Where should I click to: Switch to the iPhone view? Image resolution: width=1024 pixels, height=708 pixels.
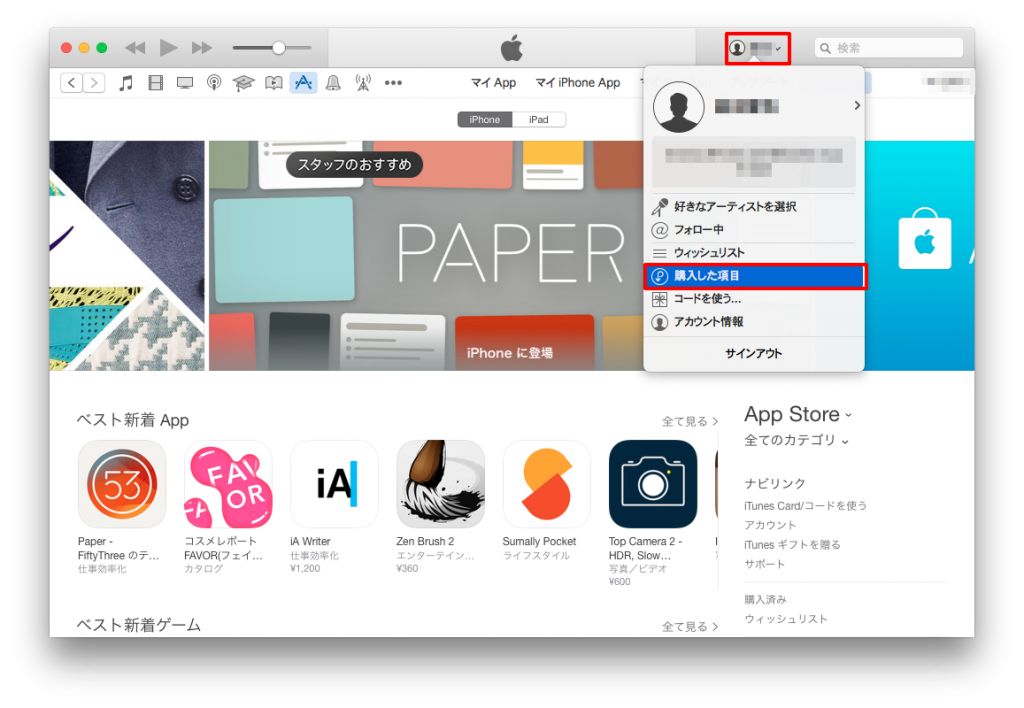coord(484,119)
